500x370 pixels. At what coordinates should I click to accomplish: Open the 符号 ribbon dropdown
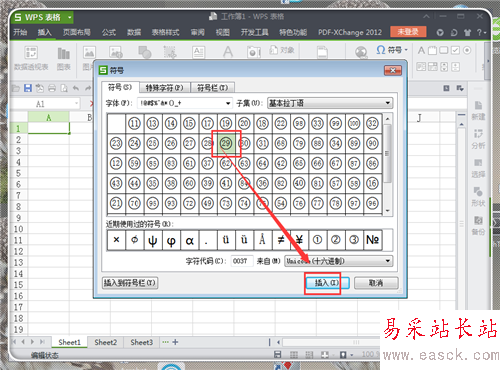point(392,50)
